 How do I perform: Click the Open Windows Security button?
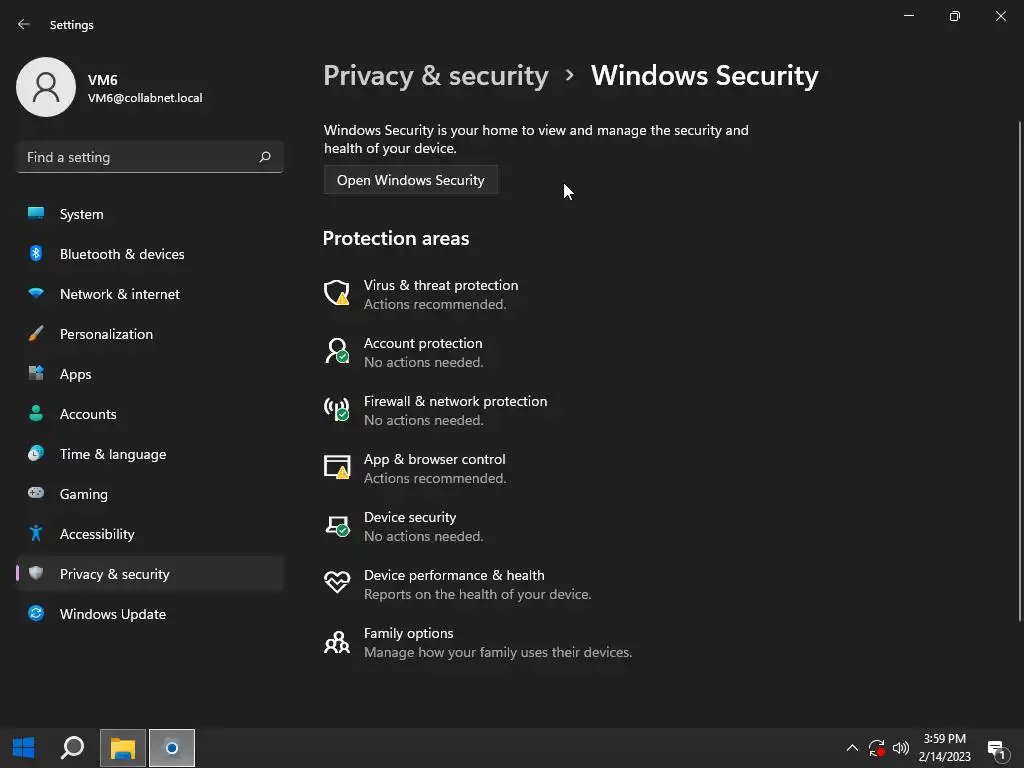(x=411, y=180)
